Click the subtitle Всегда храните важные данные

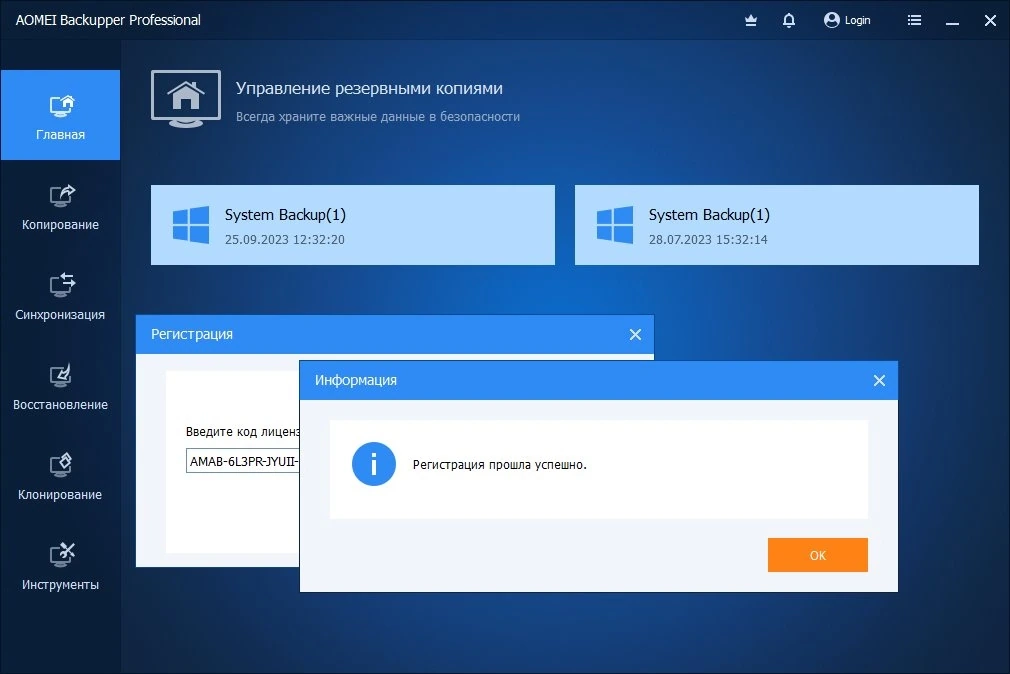click(377, 117)
